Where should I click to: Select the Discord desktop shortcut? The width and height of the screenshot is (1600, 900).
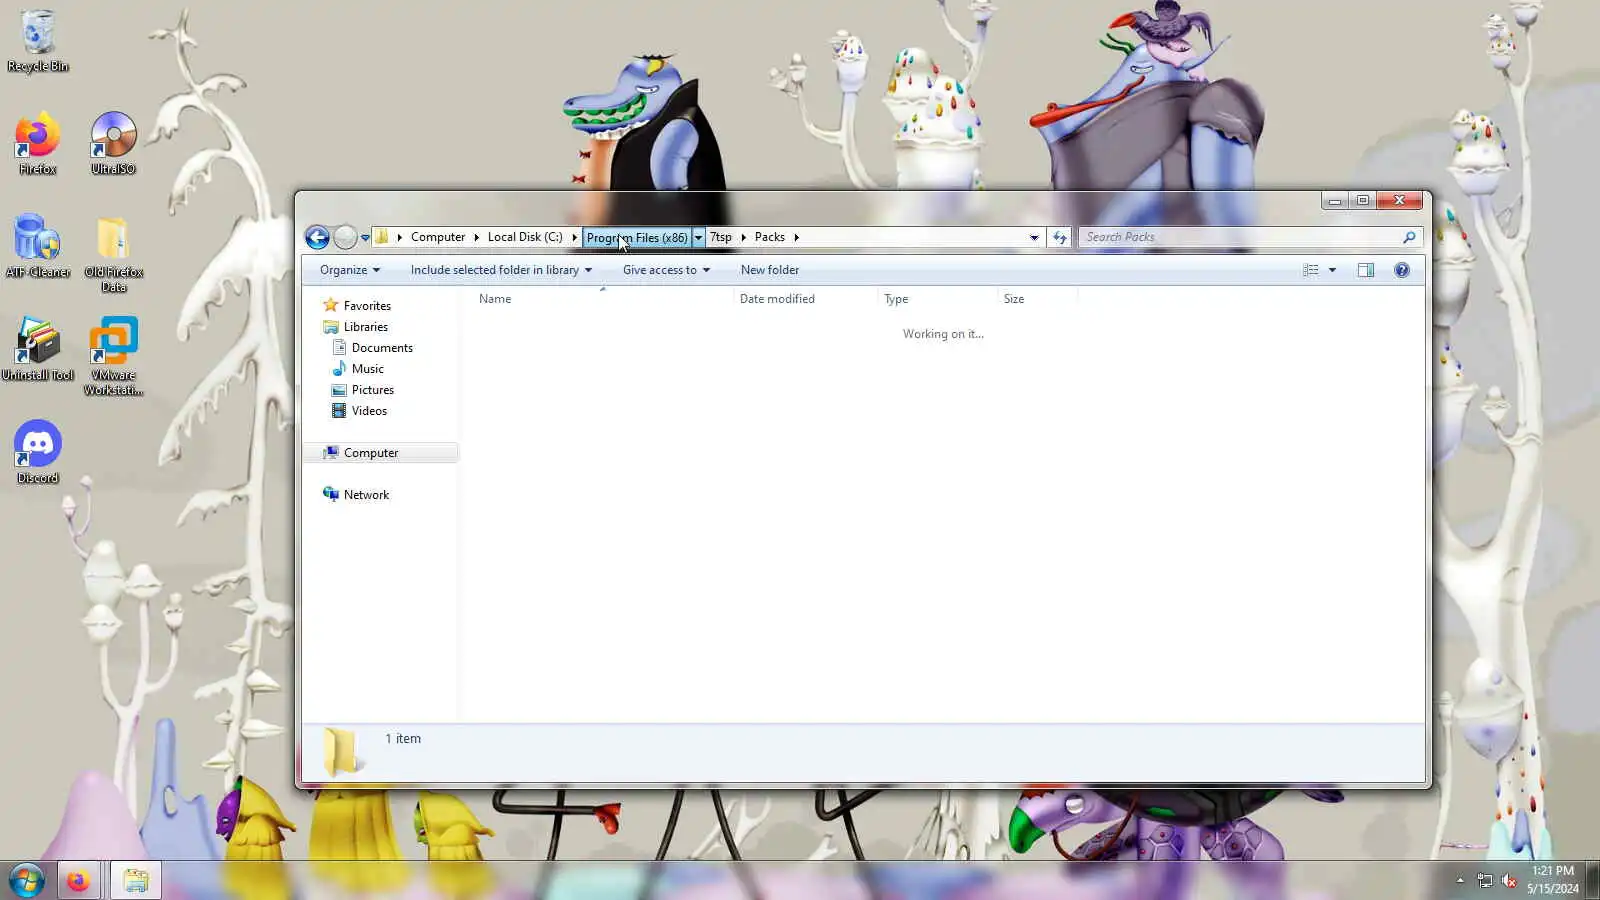pyautogui.click(x=38, y=452)
